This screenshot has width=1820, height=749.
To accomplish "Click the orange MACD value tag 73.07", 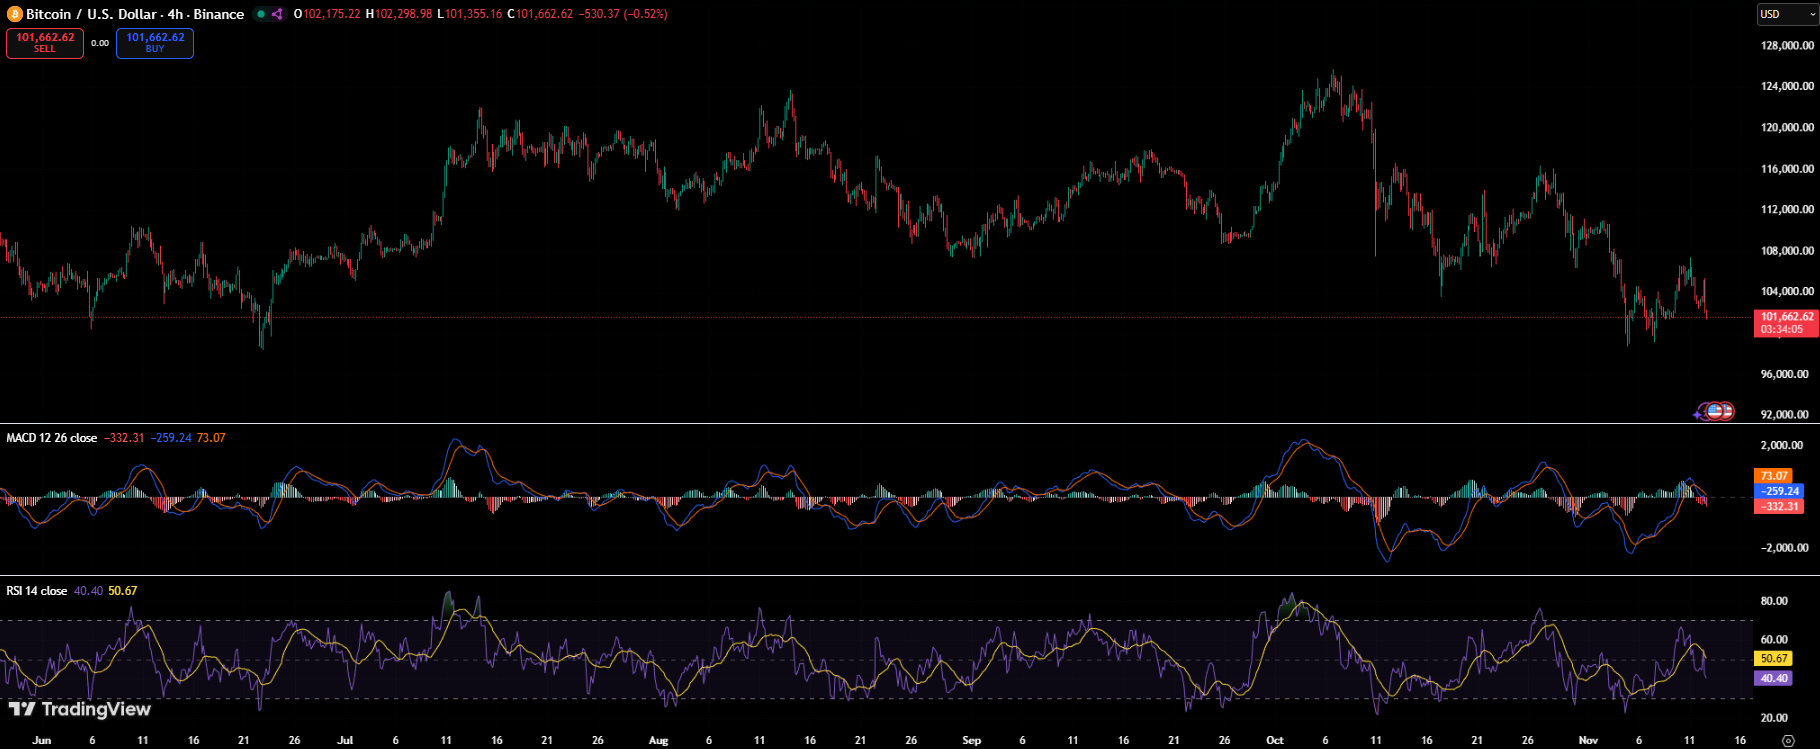I will (x=1775, y=476).
